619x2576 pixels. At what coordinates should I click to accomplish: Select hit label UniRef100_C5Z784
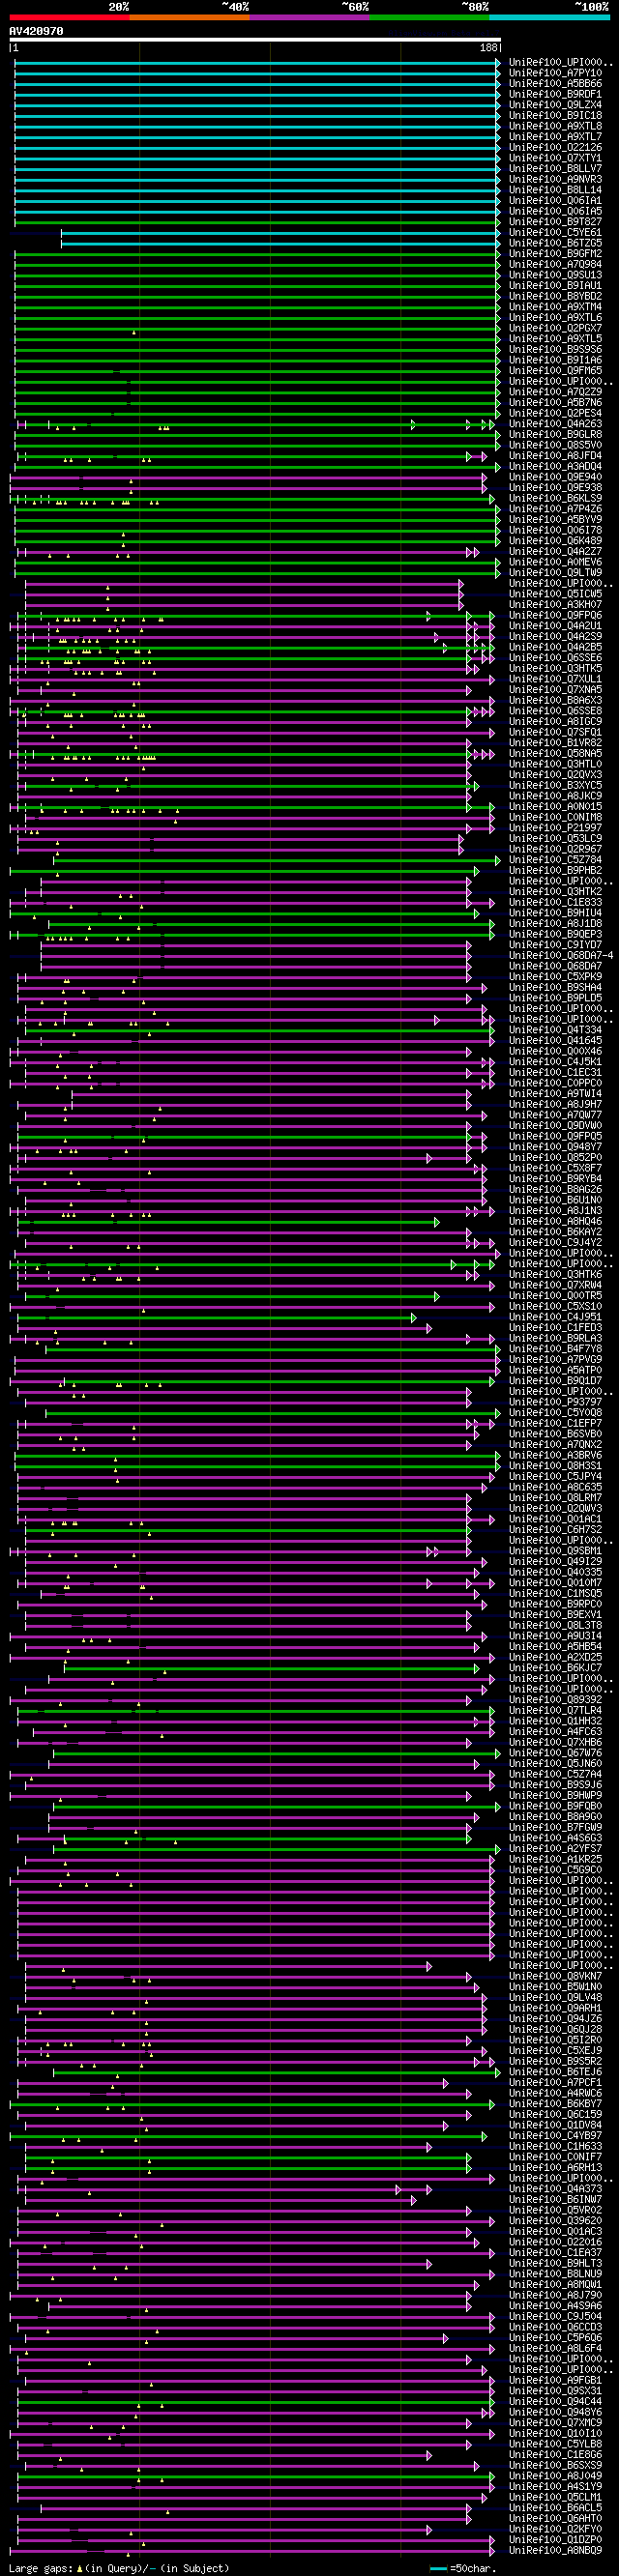555,860
